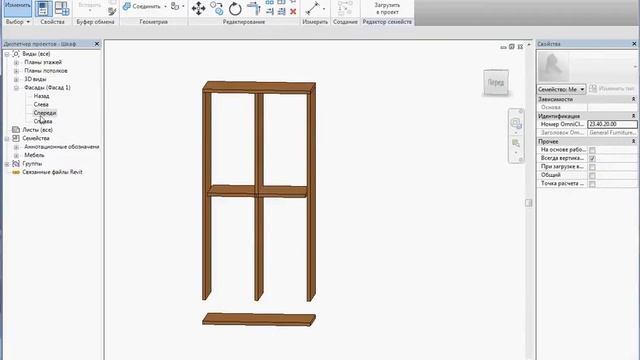The width and height of the screenshot is (640, 360).
Task: Click the match type paintbrush icon in Буфер обмена
Action: [x=112, y=12]
